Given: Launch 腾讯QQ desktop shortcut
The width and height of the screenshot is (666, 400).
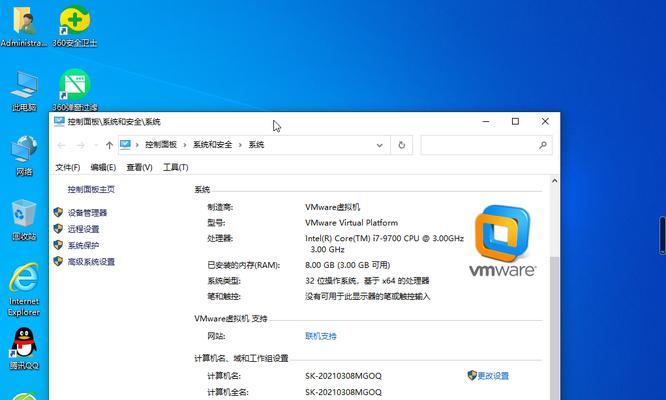Looking at the screenshot, I should (24, 348).
